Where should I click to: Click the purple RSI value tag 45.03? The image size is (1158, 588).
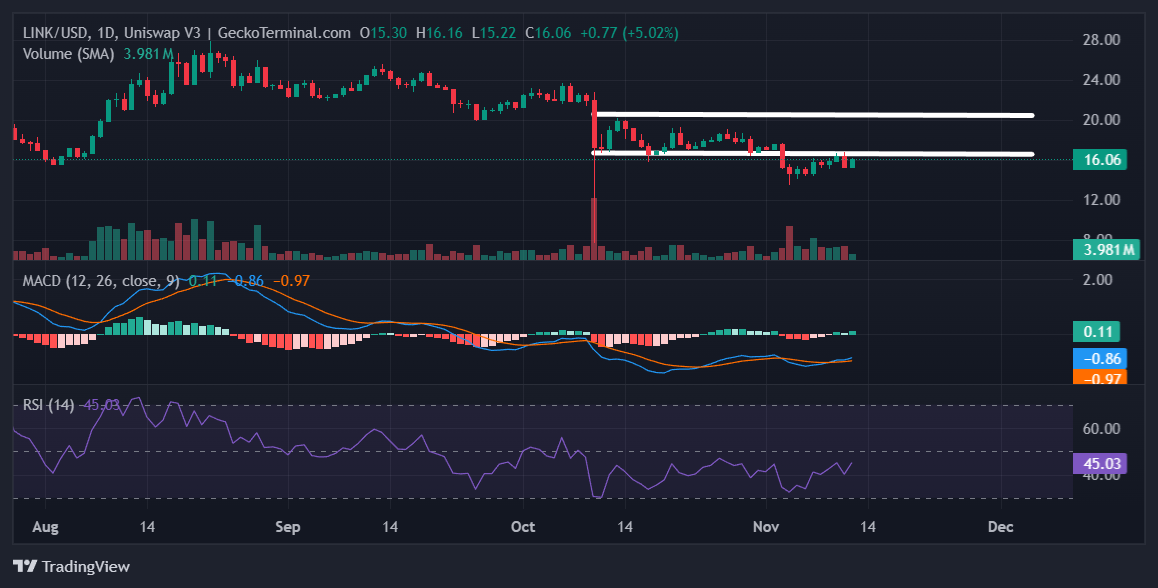[x=1100, y=464]
